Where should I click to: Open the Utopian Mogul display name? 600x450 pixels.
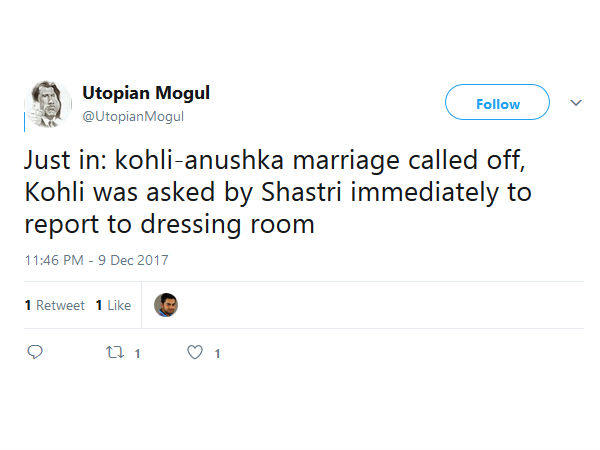[x=145, y=94]
